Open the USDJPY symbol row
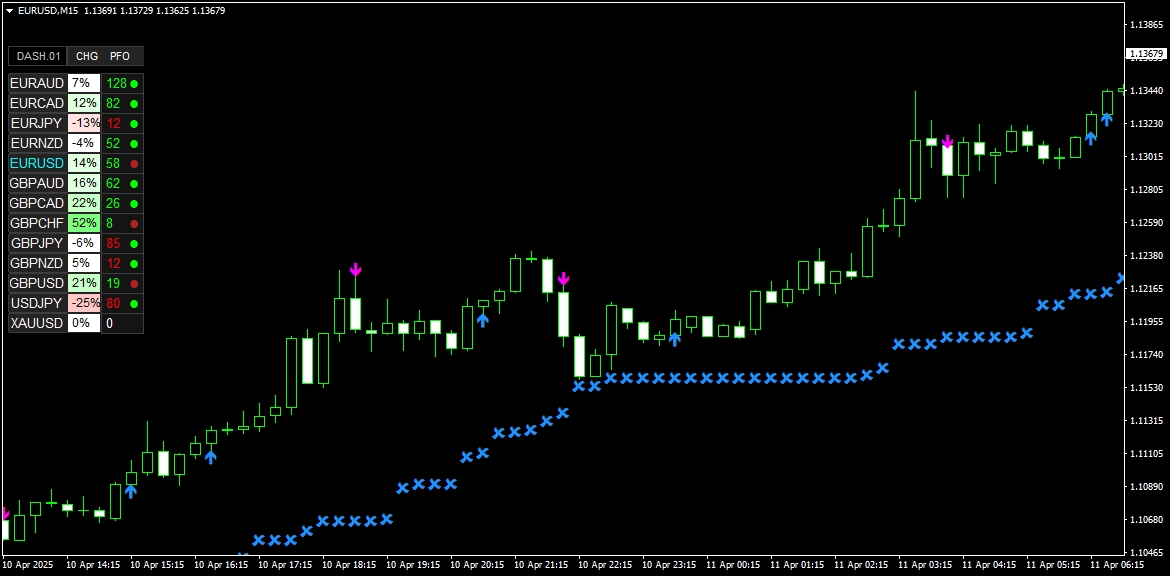This screenshot has width=1170, height=576. coord(37,303)
